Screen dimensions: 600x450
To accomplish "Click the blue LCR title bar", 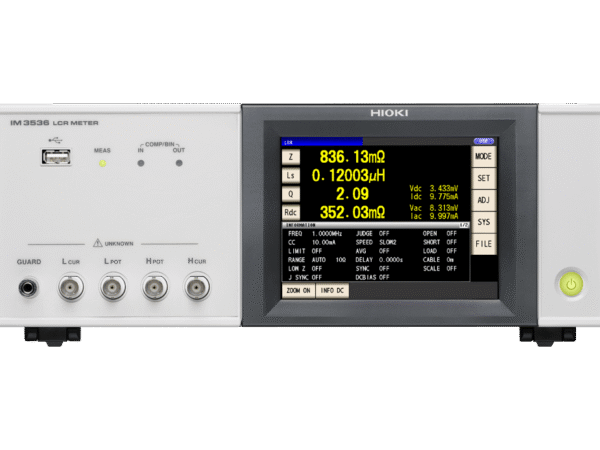I will (x=322, y=142).
